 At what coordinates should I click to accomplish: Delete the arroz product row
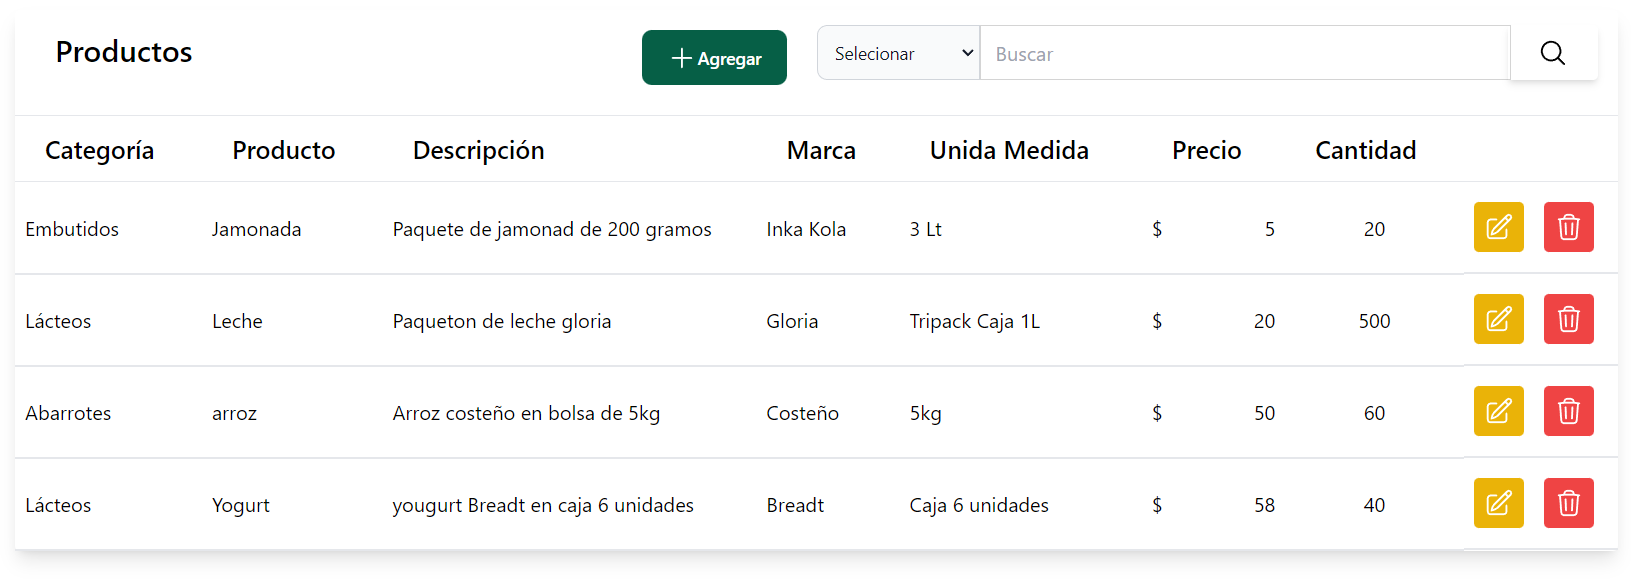[1568, 411]
